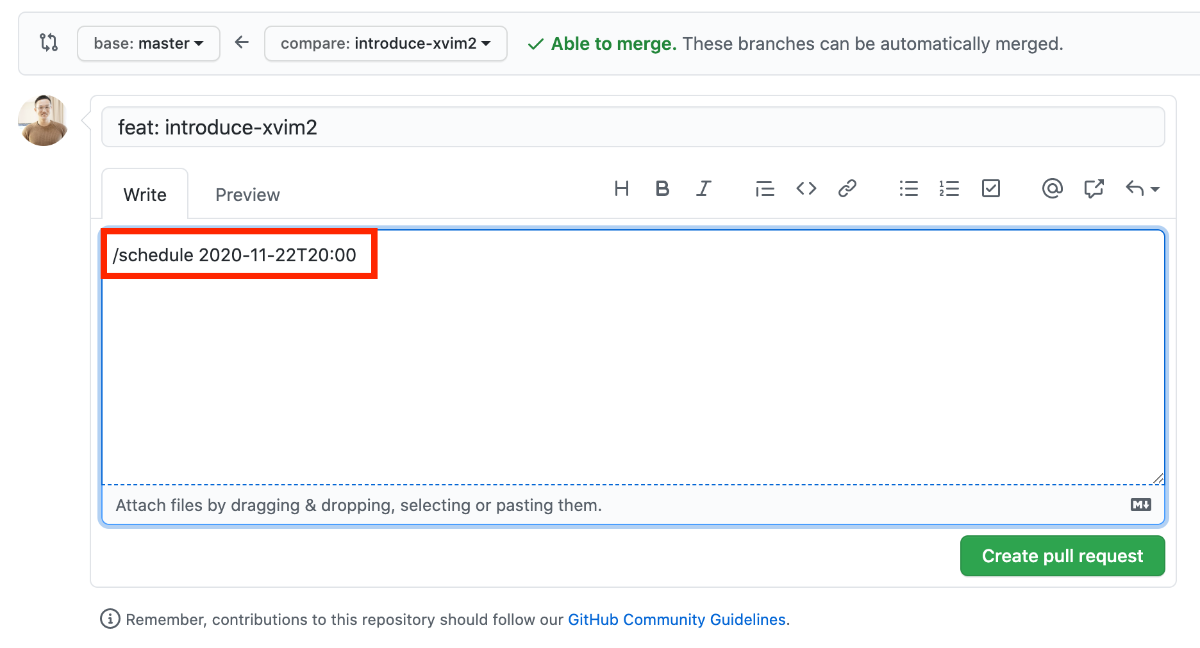
Task: Reference an issue or pull request icon
Action: 1094,188
